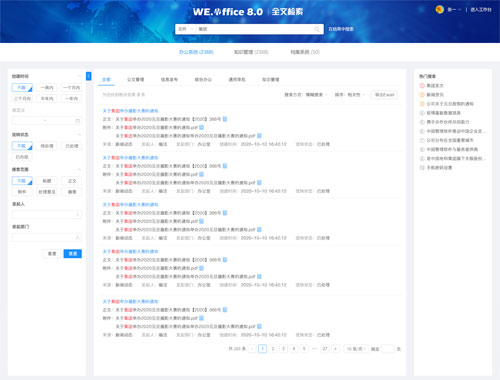The image size is (500, 380).
Task: Click the blue search button in filter panel
Action: pos(73,254)
